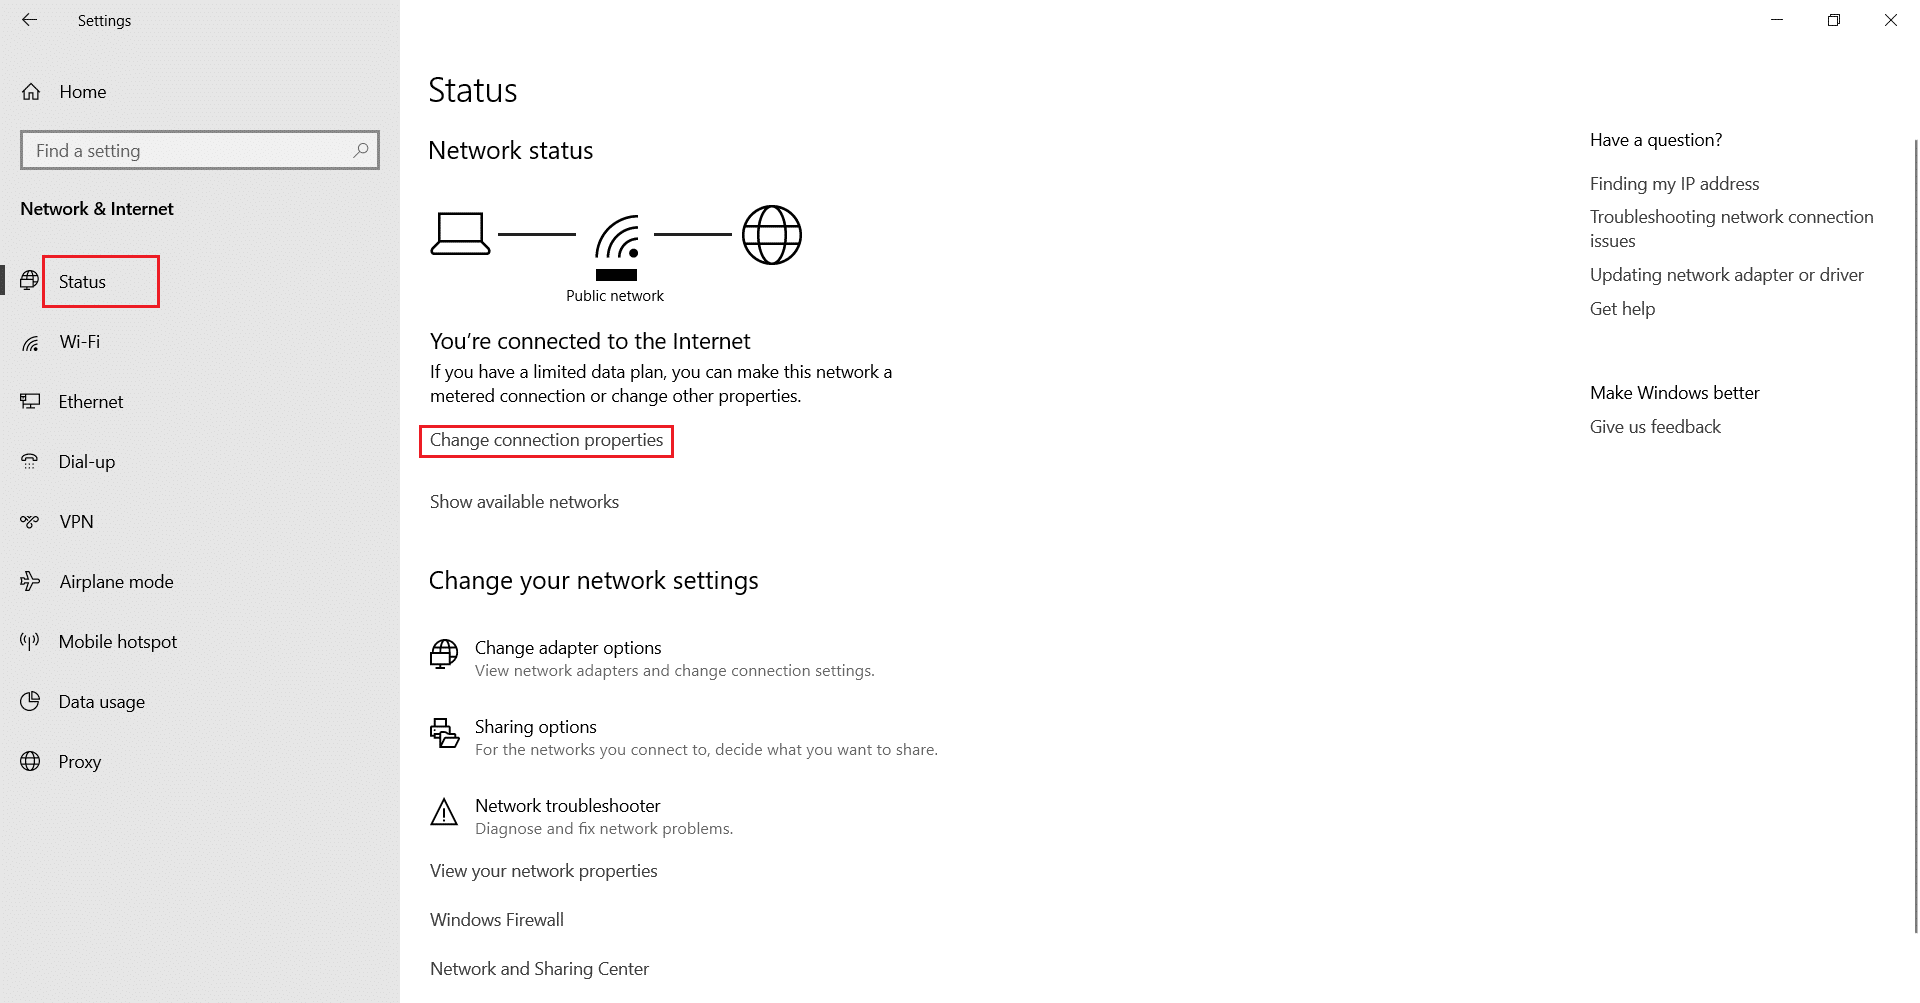1920x1003 pixels.
Task: Open VPN settings via its sidebar icon
Action: pyautogui.click(x=31, y=521)
